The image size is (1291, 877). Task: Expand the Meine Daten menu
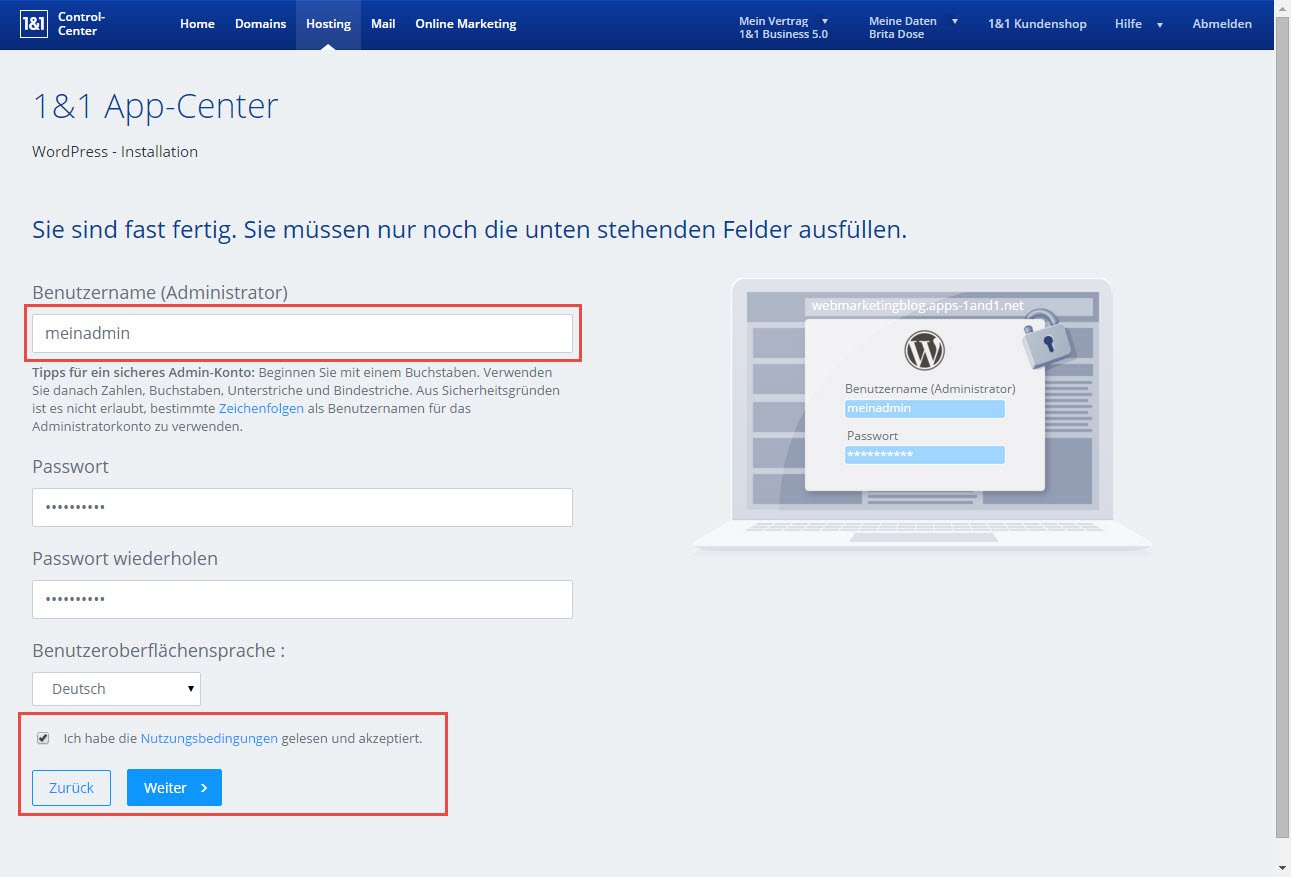(913, 27)
